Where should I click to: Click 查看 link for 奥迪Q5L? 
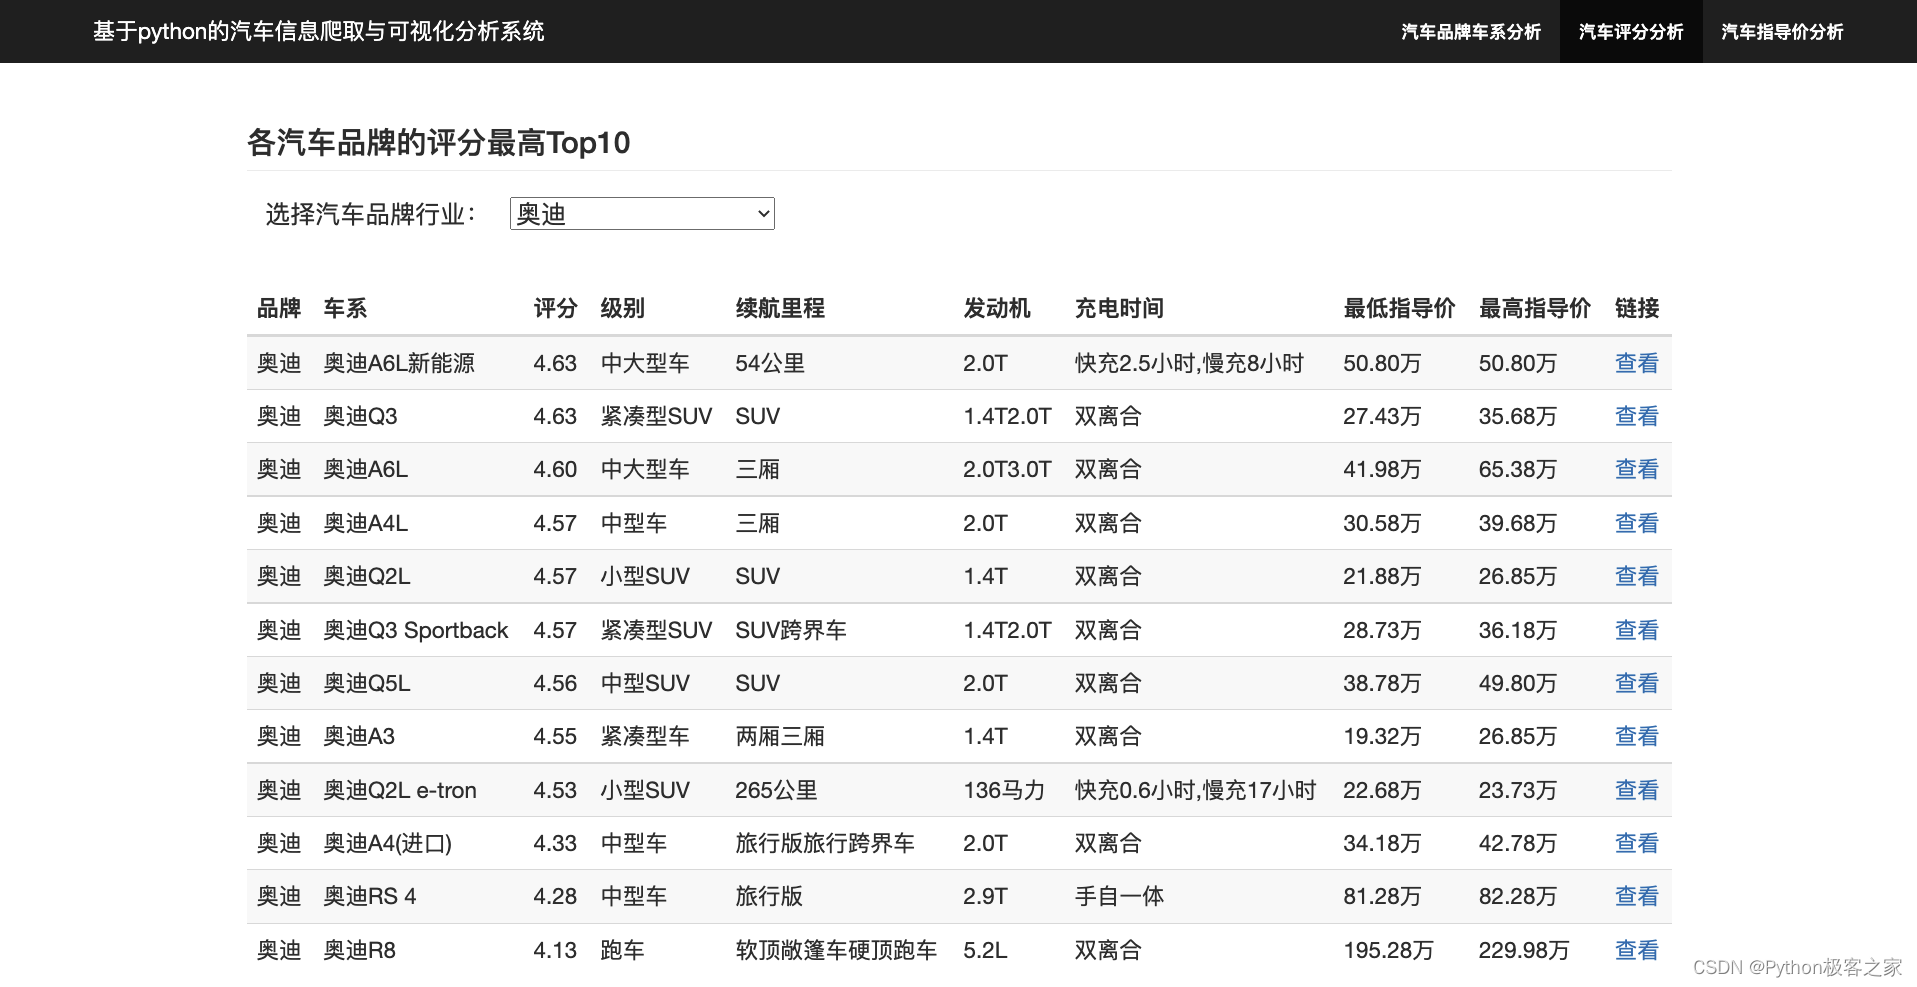click(1637, 683)
